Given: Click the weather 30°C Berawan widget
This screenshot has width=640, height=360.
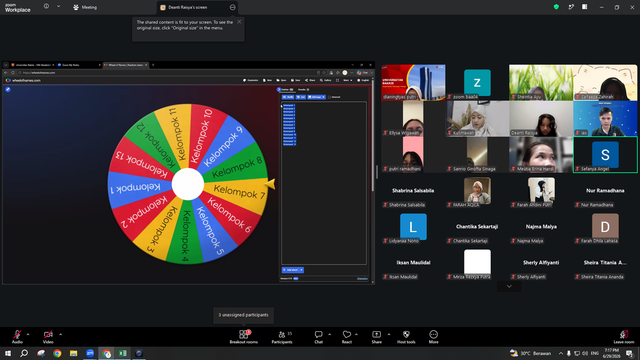Looking at the screenshot, I should tap(531, 353).
